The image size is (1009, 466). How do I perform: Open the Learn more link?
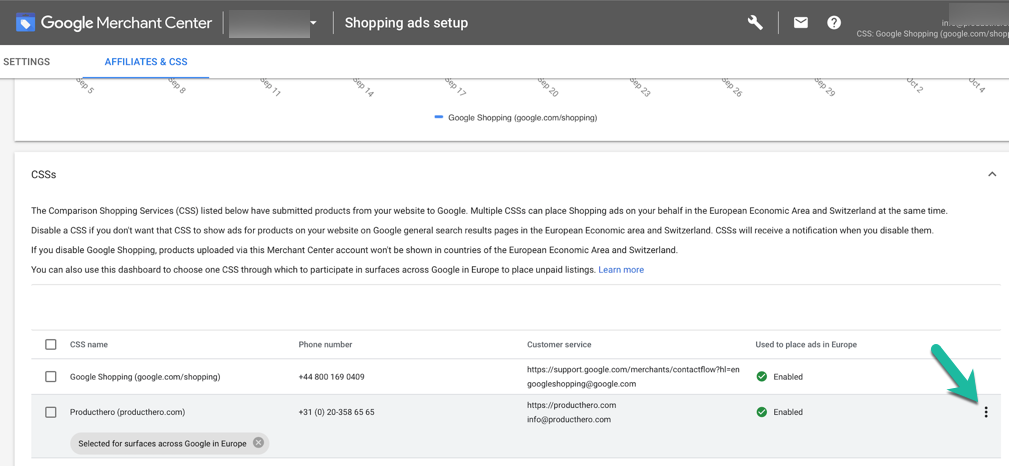pyautogui.click(x=621, y=270)
